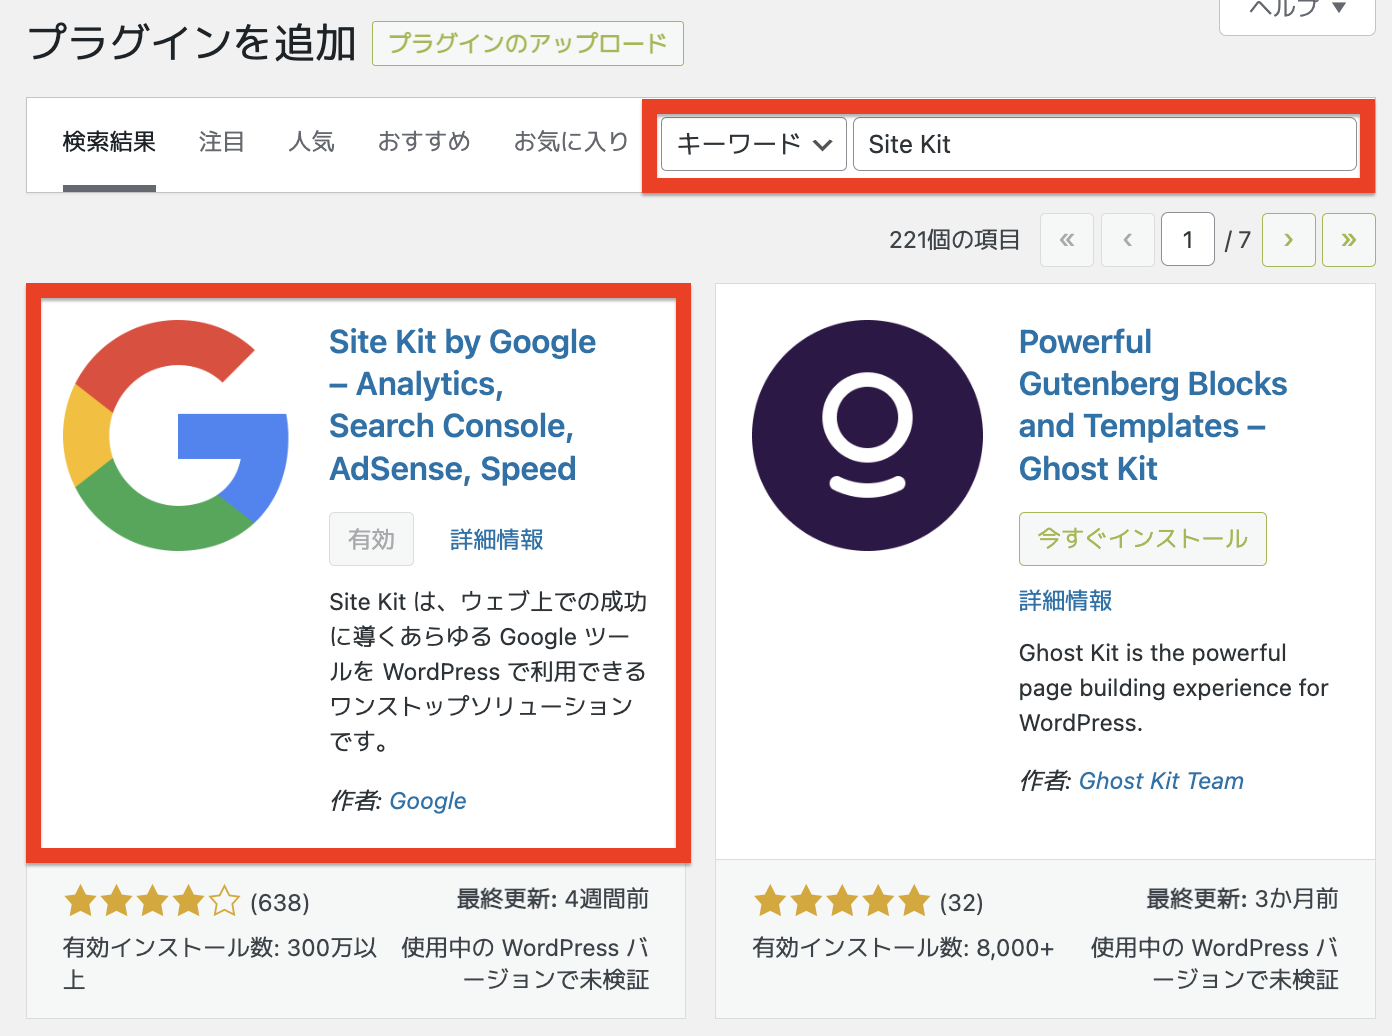Click the (638) rating count
Screen dimensions: 1392x1036
pos(280,903)
